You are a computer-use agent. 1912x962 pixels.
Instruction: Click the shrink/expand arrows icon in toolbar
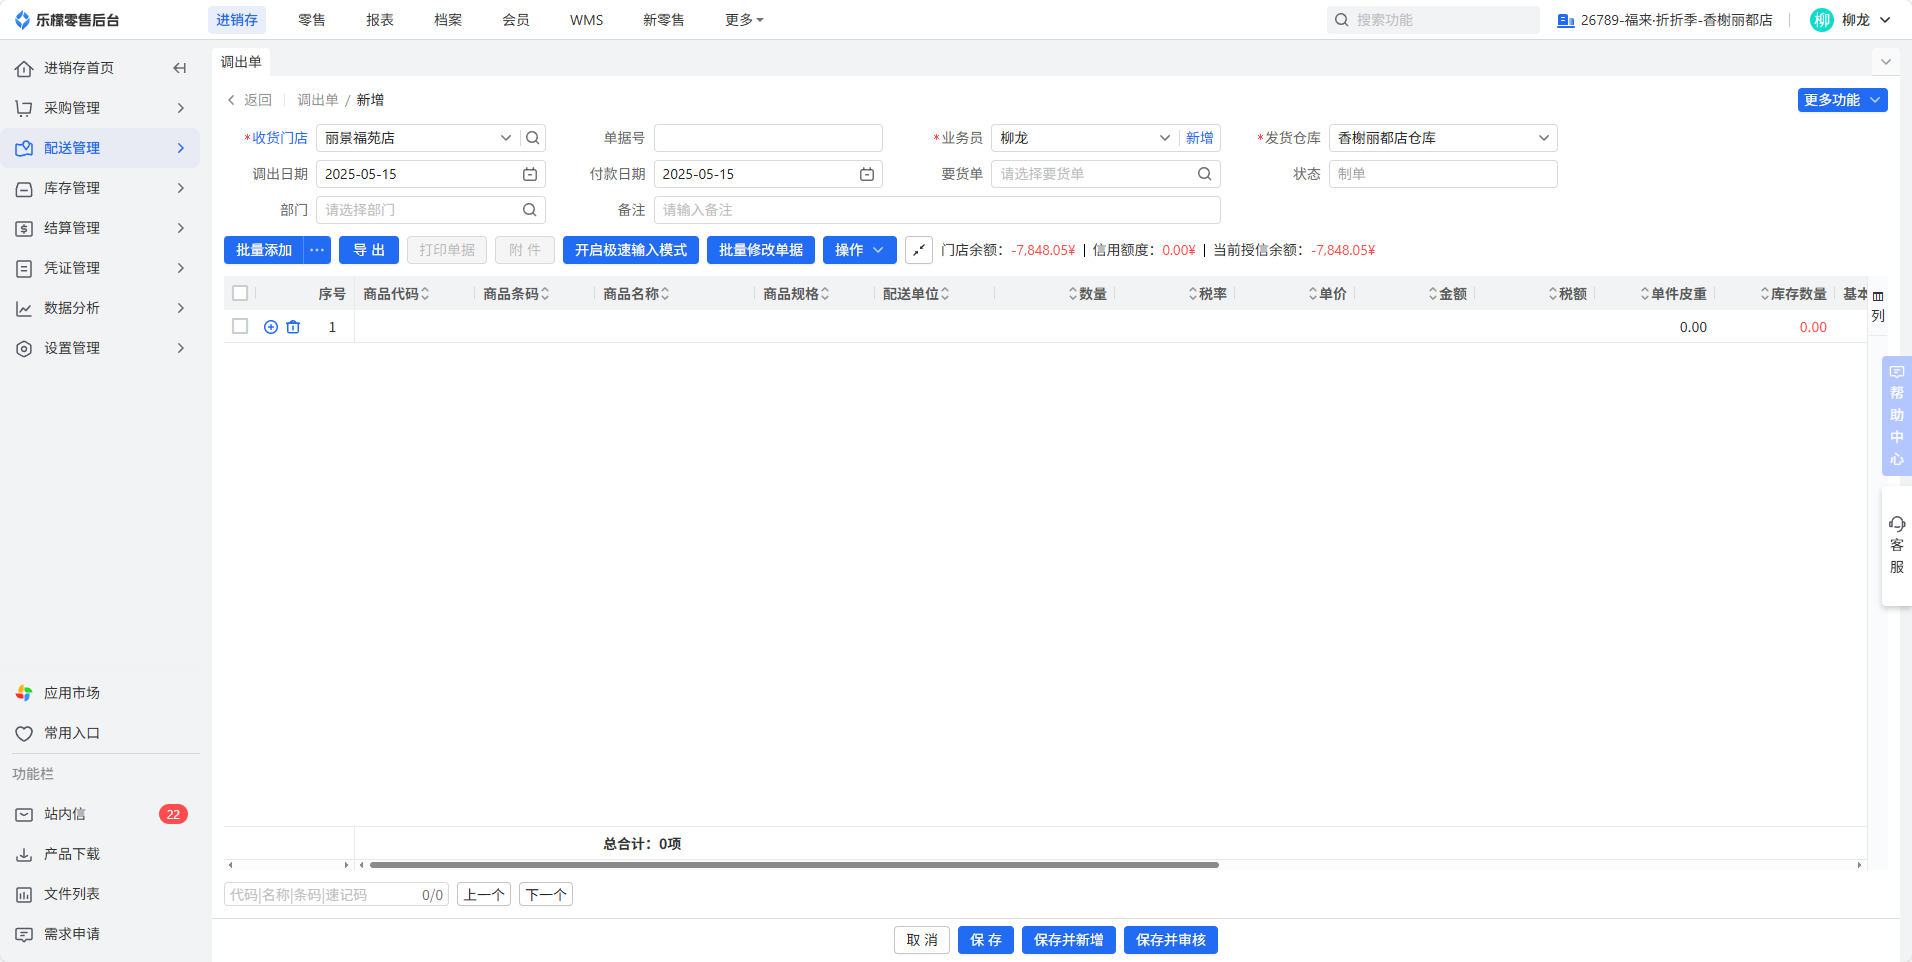(x=919, y=250)
